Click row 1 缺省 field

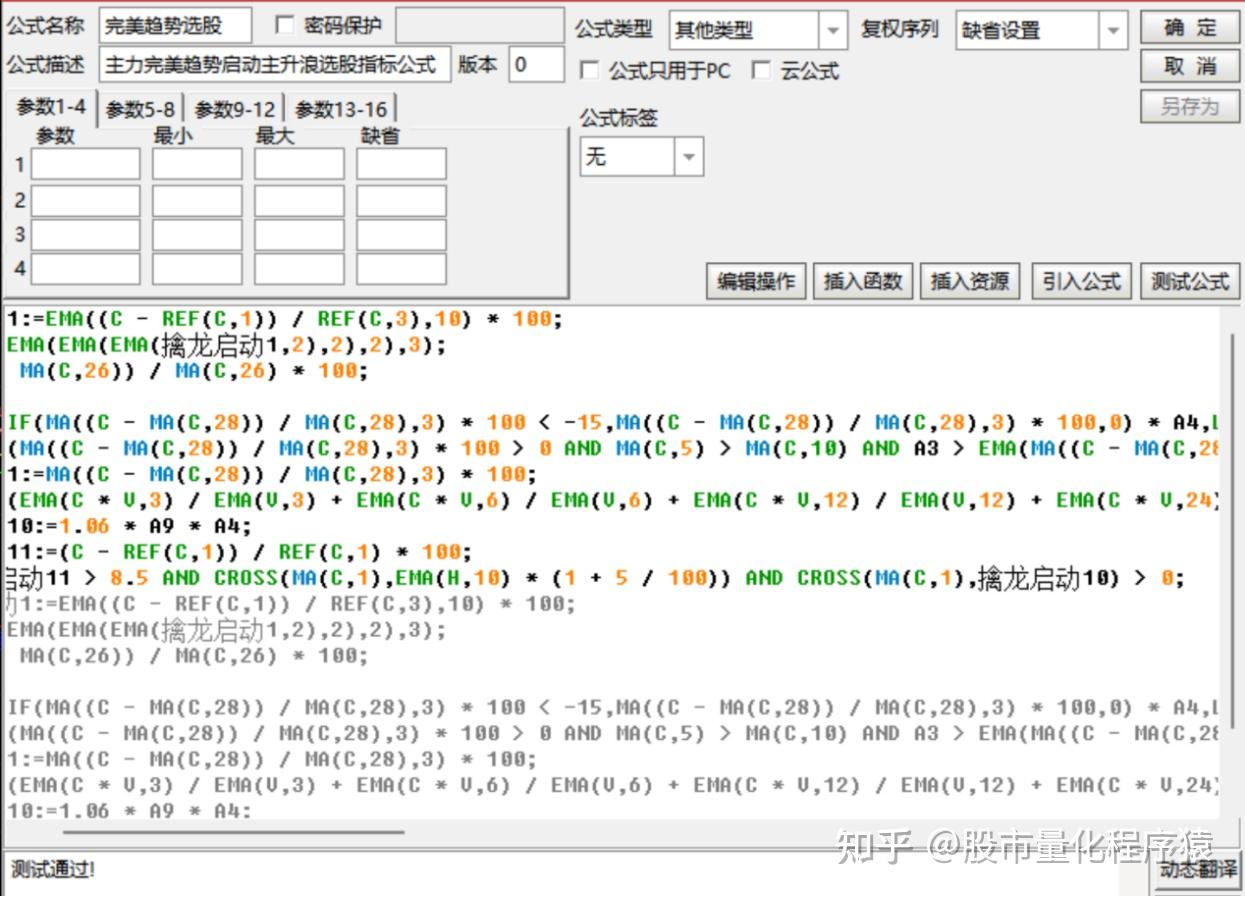(x=401, y=164)
